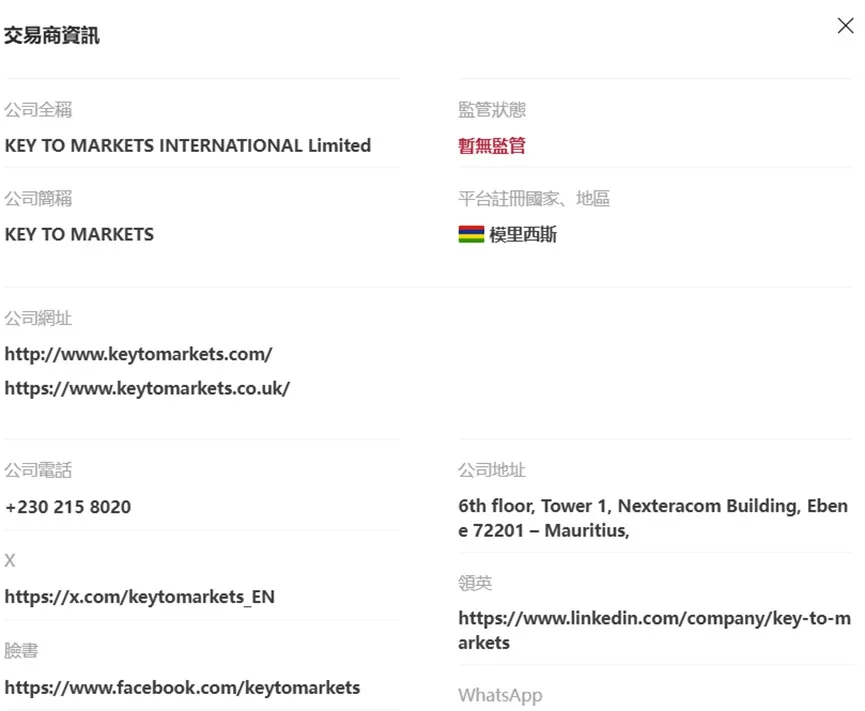
Task: Click the short company name KEY TO MARKETS
Action: (79, 234)
